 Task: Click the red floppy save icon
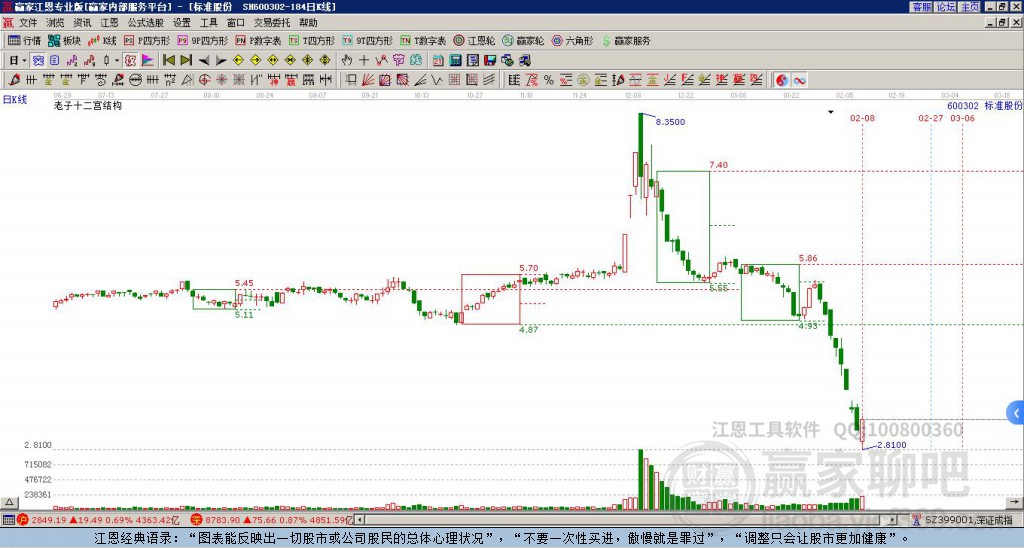(x=490, y=60)
